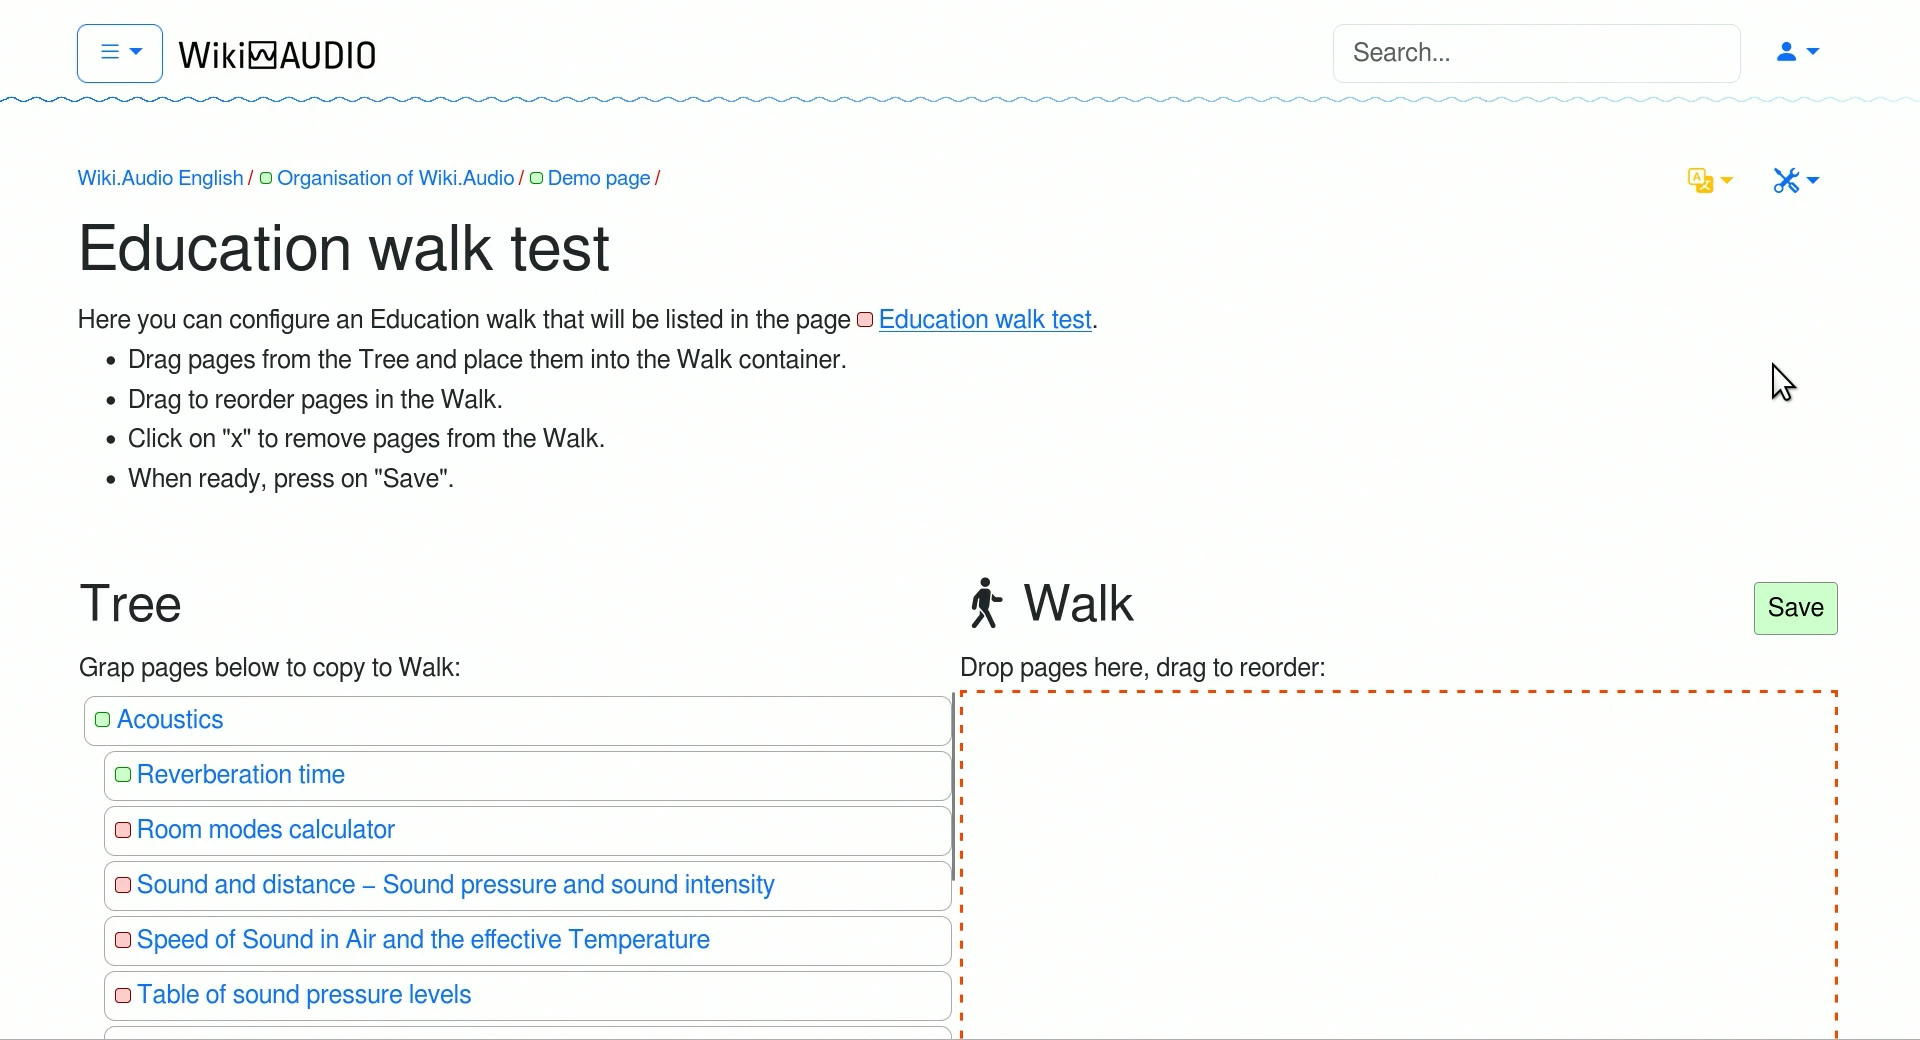Click the walking person Walk icon
Image resolution: width=1920 pixels, height=1040 pixels.
pyautogui.click(x=986, y=604)
